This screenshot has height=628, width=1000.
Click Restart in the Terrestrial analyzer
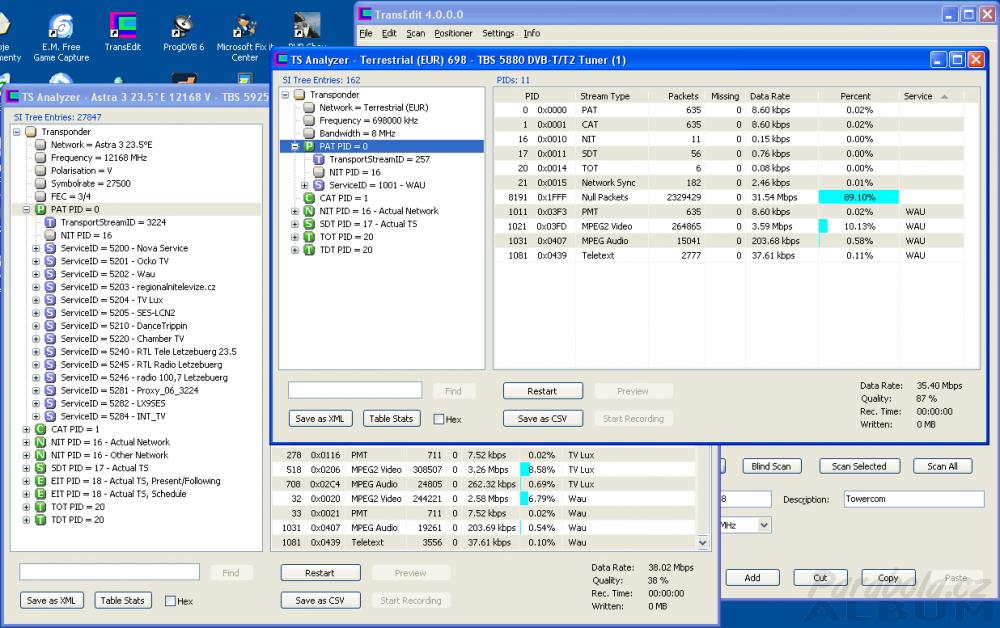542,391
